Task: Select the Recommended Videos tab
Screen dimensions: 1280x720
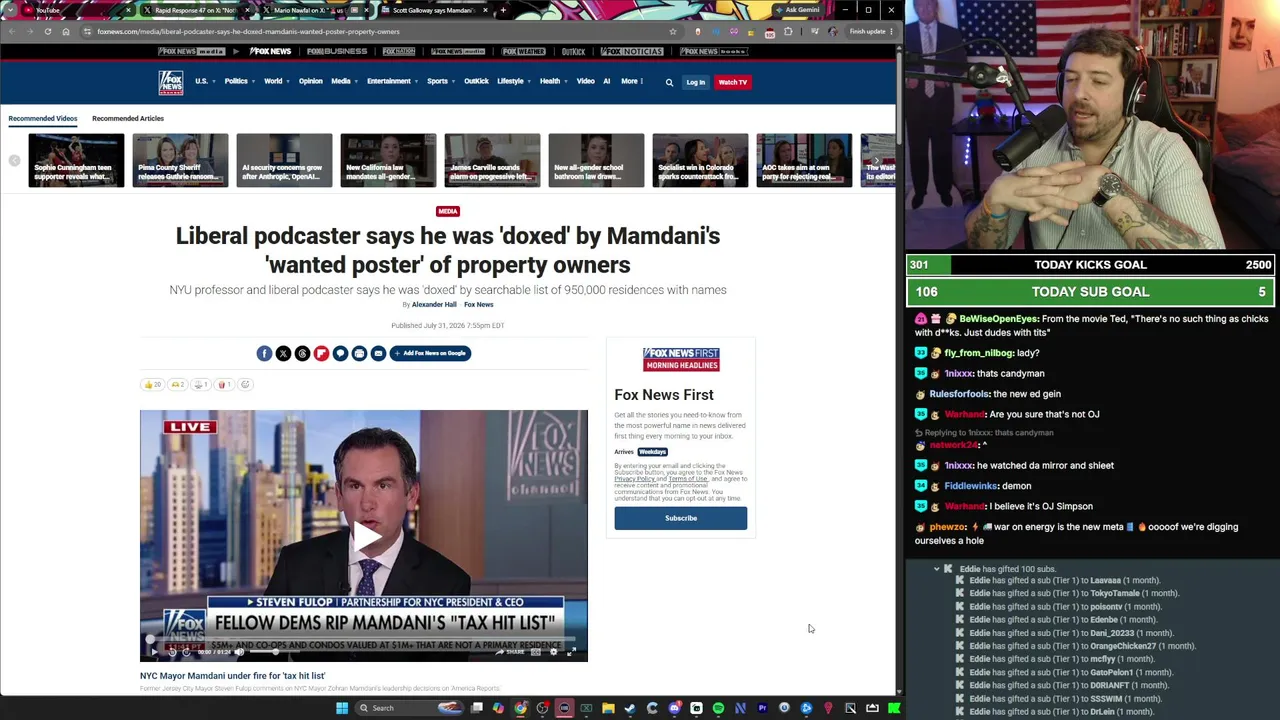Action: click(43, 118)
